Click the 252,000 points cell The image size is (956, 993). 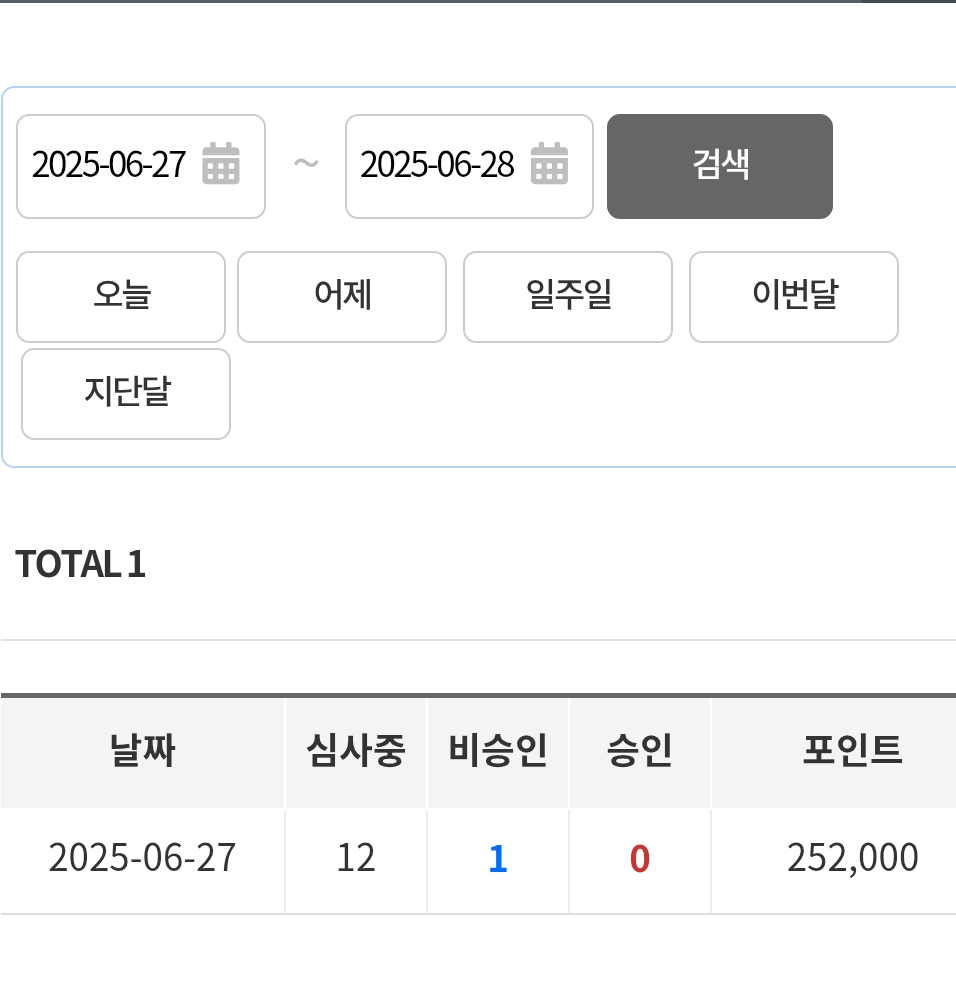852,859
